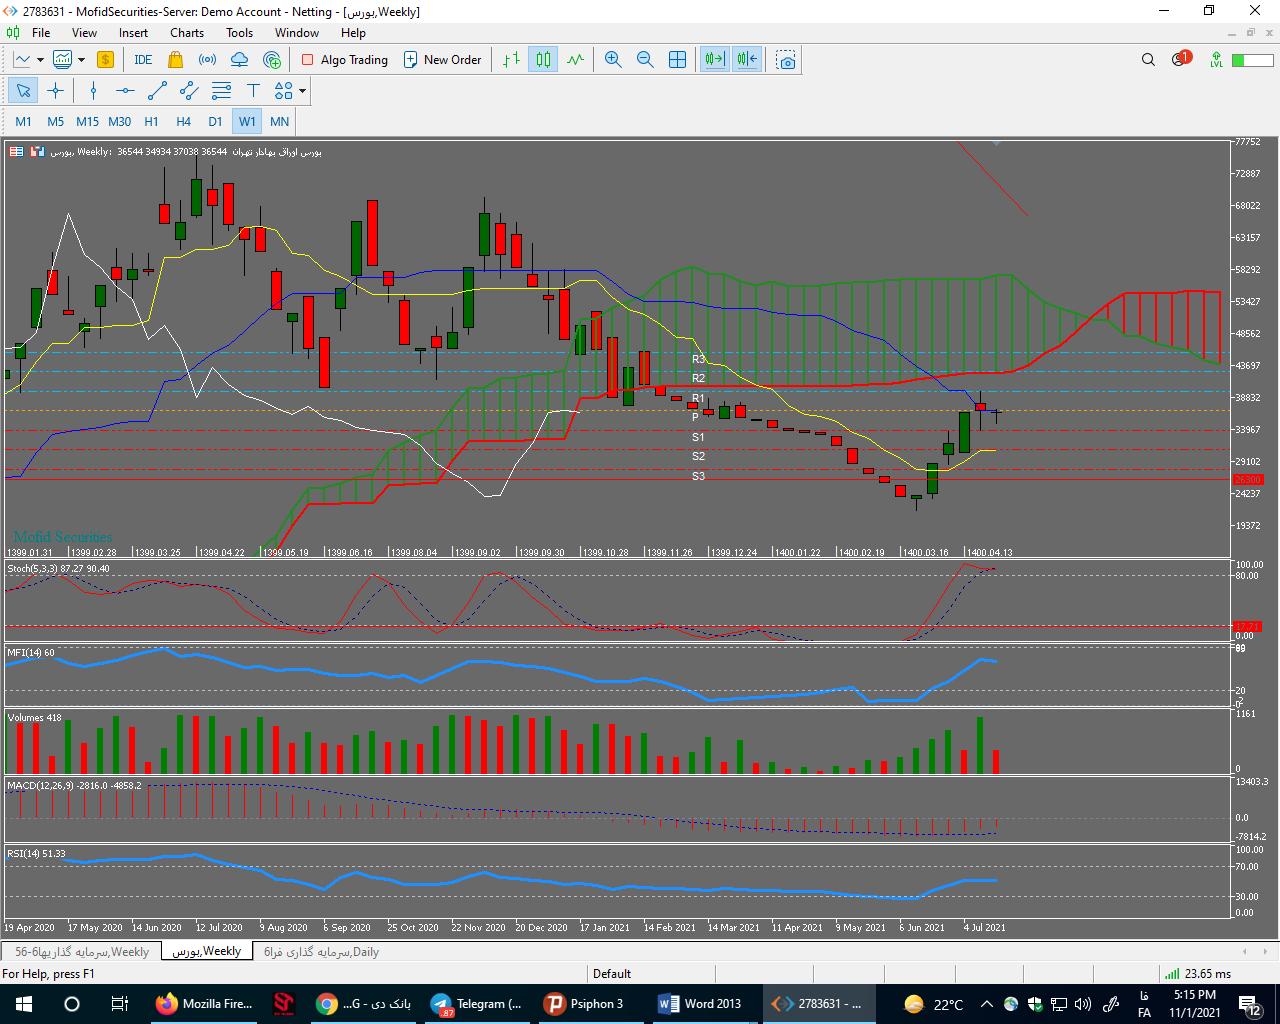Screen dimensions: 1280x1024
Task: Click the Market Watch dollar icon
Action: tap(105, 60)
